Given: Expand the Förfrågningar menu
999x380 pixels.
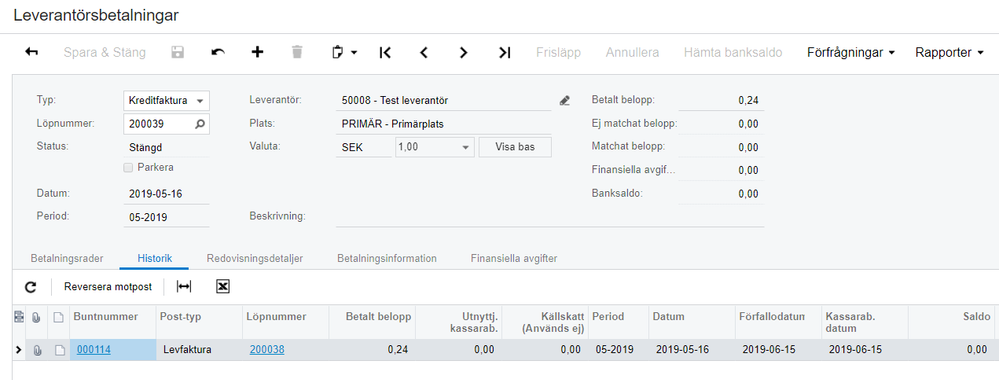Looking at the screenshot, I should (851, 52).
